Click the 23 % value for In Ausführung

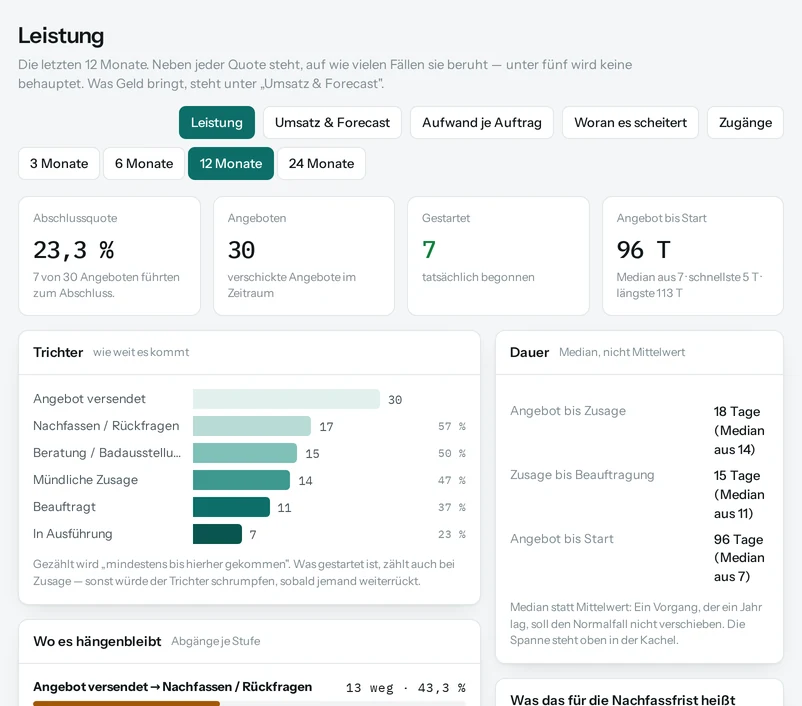click(x=452, y=535)
